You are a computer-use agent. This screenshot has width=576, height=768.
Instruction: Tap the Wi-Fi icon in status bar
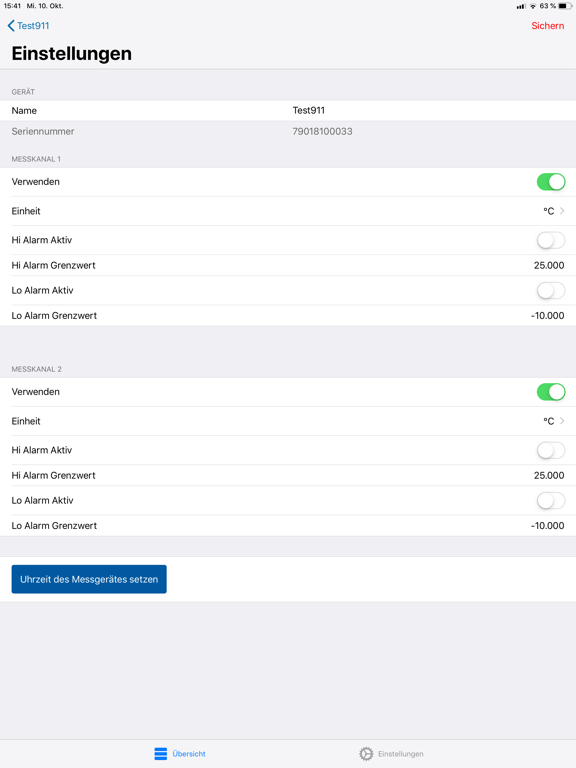533,6
